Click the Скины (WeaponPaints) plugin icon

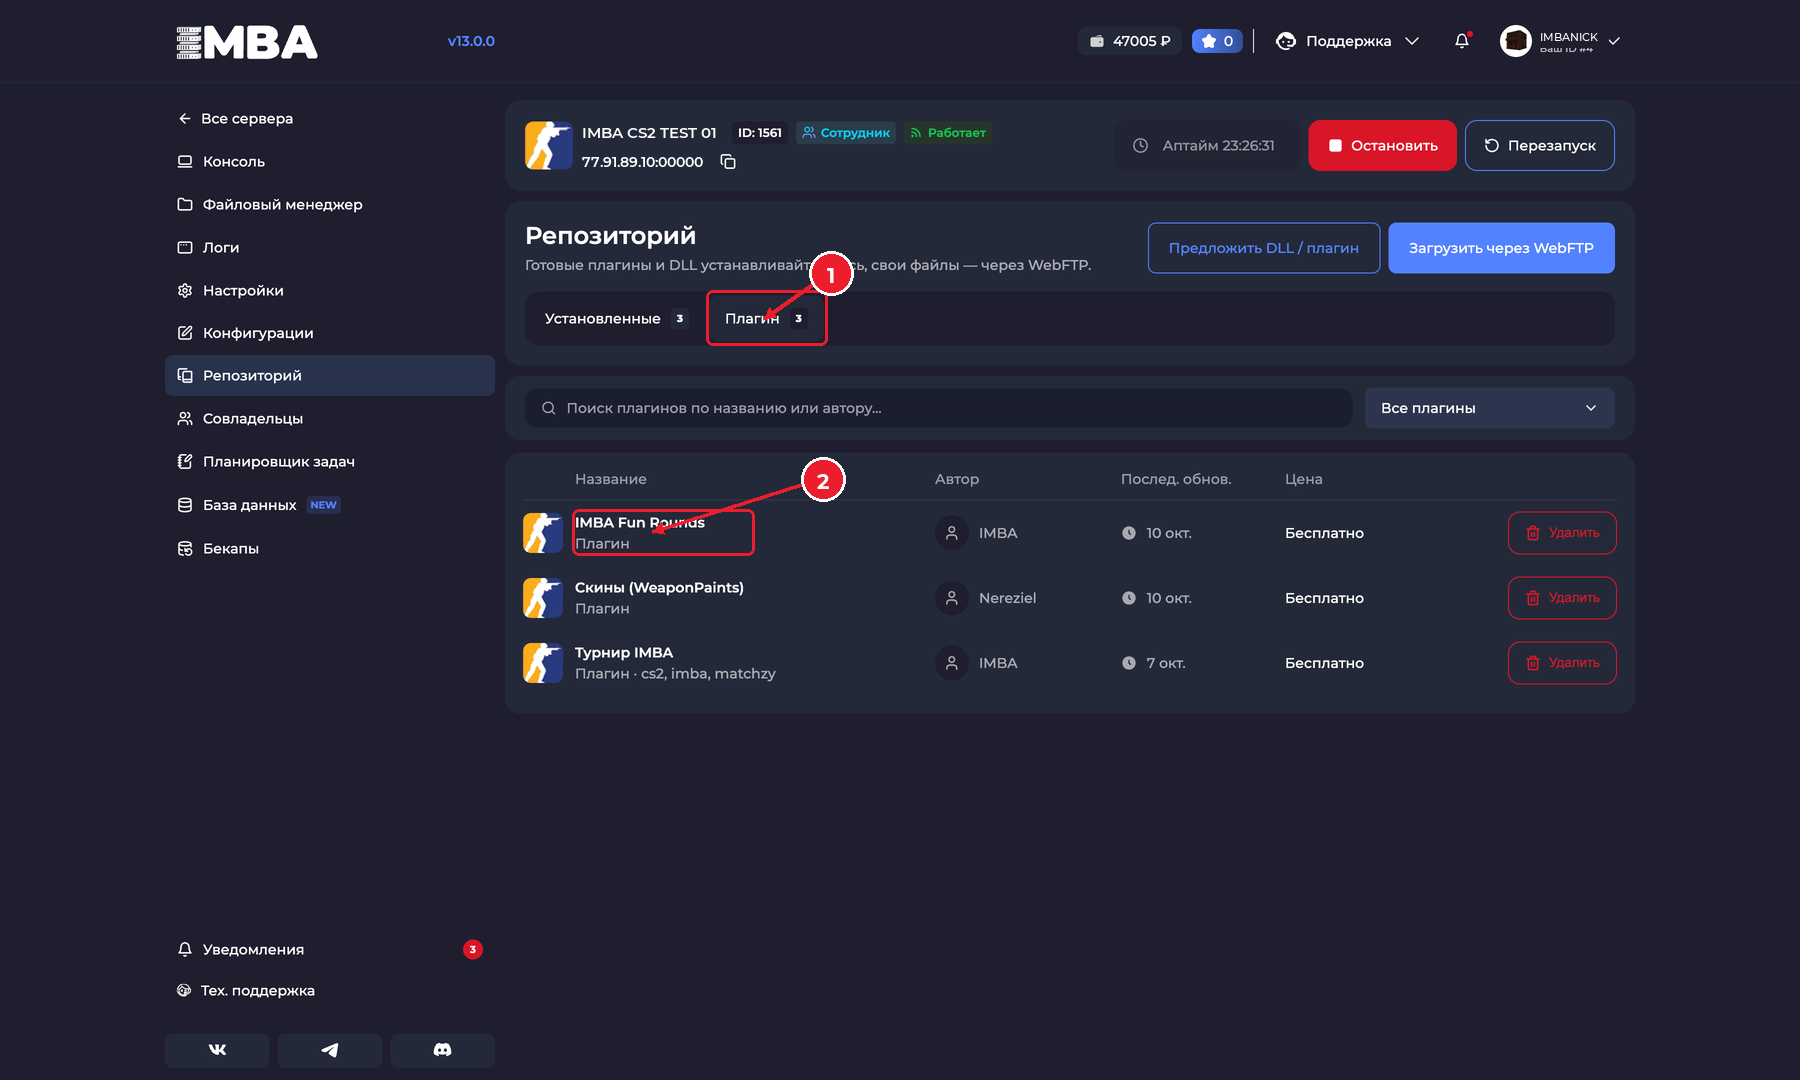pos(543,598)
